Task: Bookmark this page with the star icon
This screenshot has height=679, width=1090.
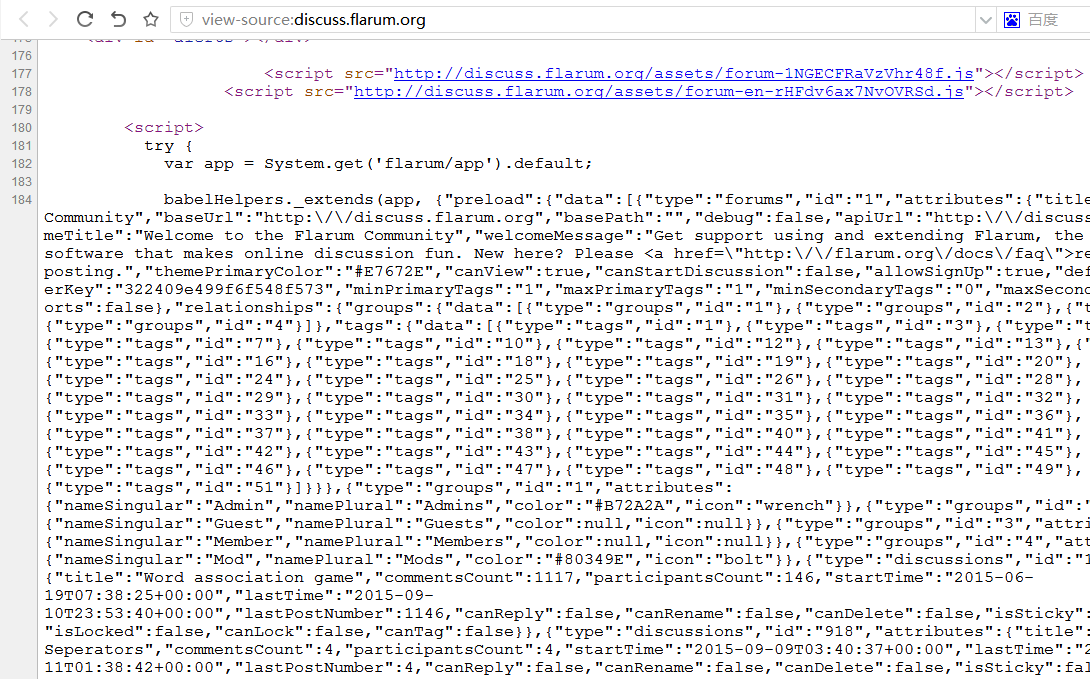Action: (x=151, y=19)
